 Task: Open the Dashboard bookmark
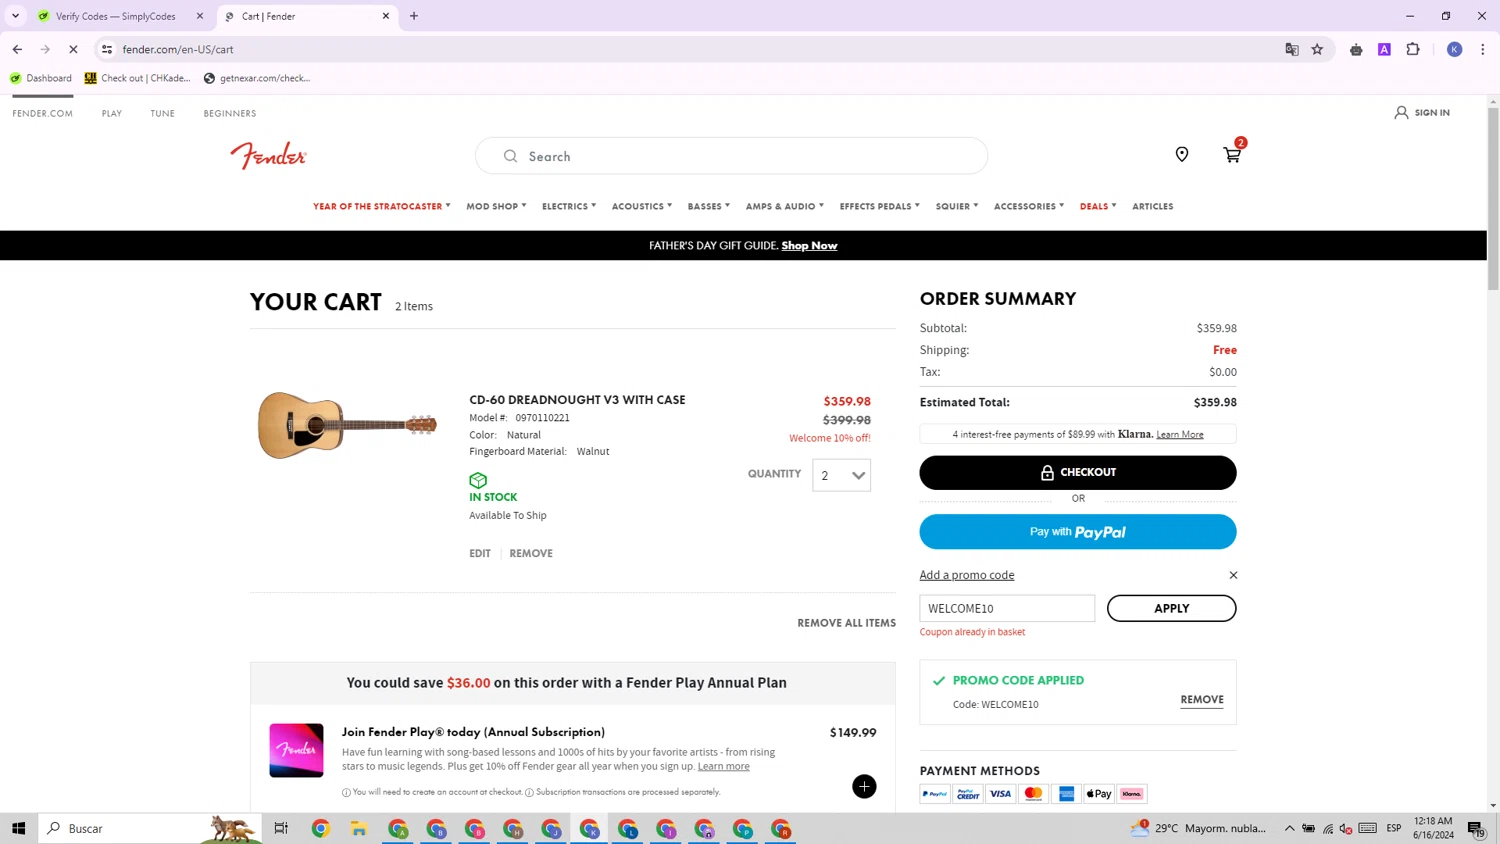pos(41,78)
